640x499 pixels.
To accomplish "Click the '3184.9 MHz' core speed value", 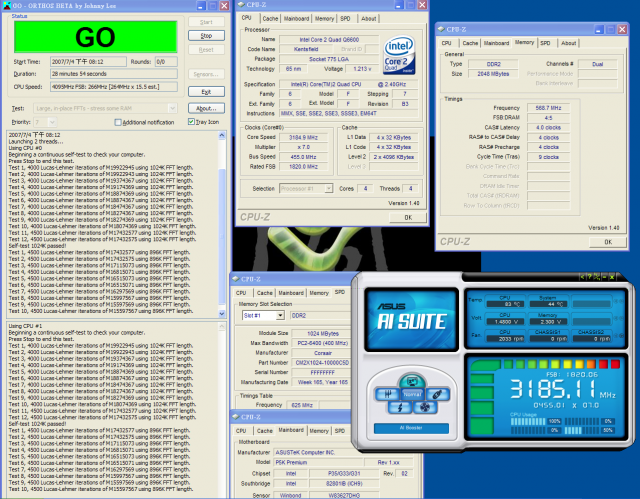I will pyautogui.click(x=303, y=138).
